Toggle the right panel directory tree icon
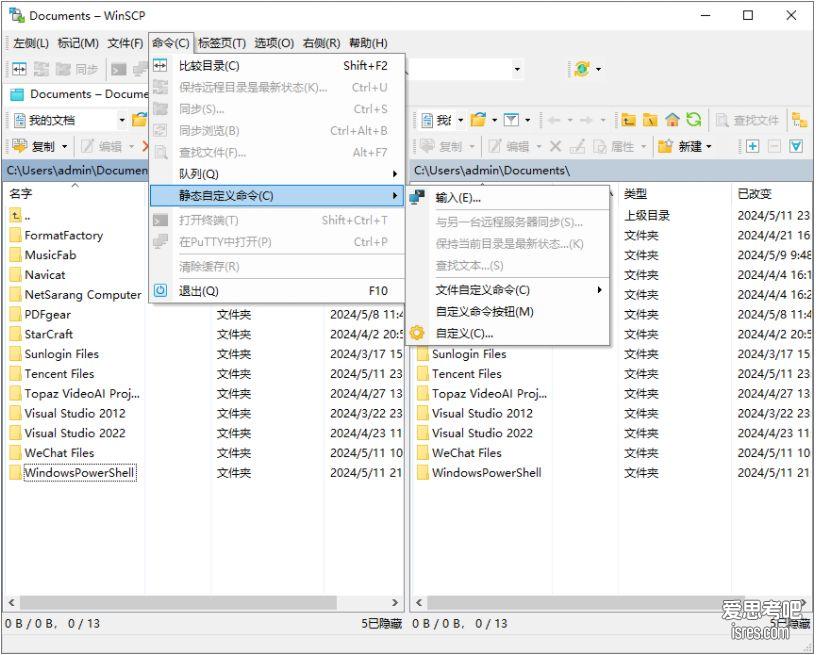Viewport: 816px width, 655px height. 799,120
